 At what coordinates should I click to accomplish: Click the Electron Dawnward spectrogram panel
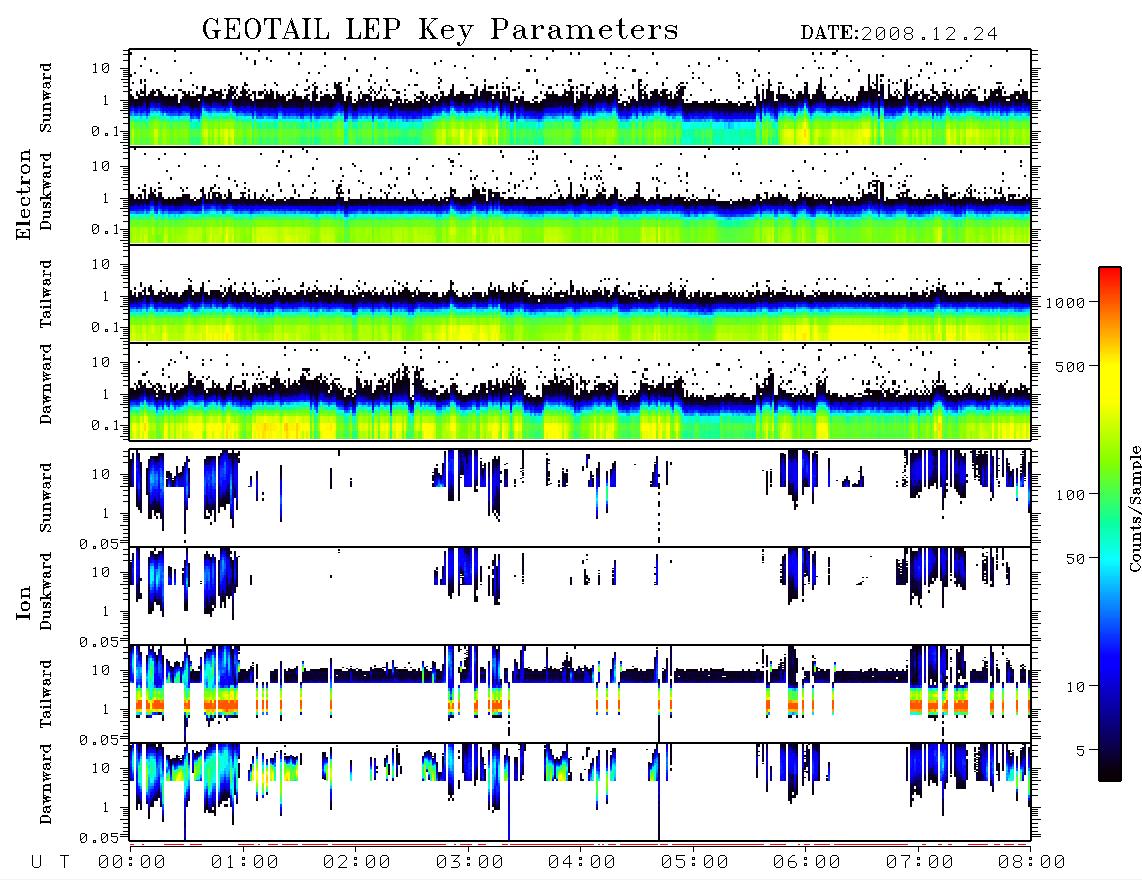point(580,392)
